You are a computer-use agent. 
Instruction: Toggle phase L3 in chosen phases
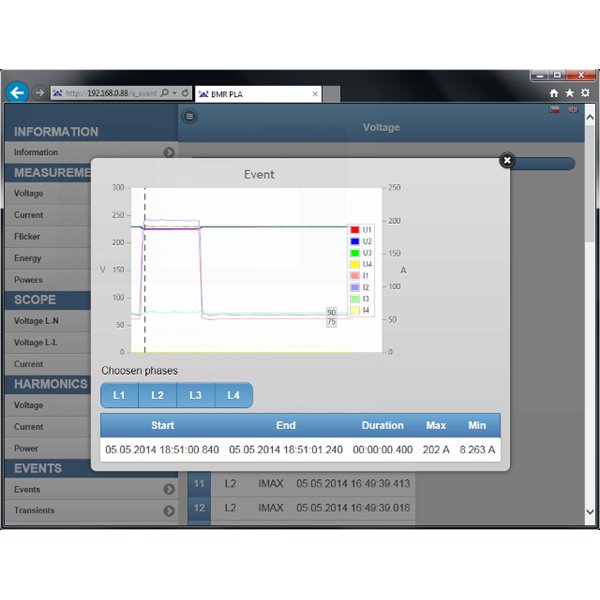195,395
